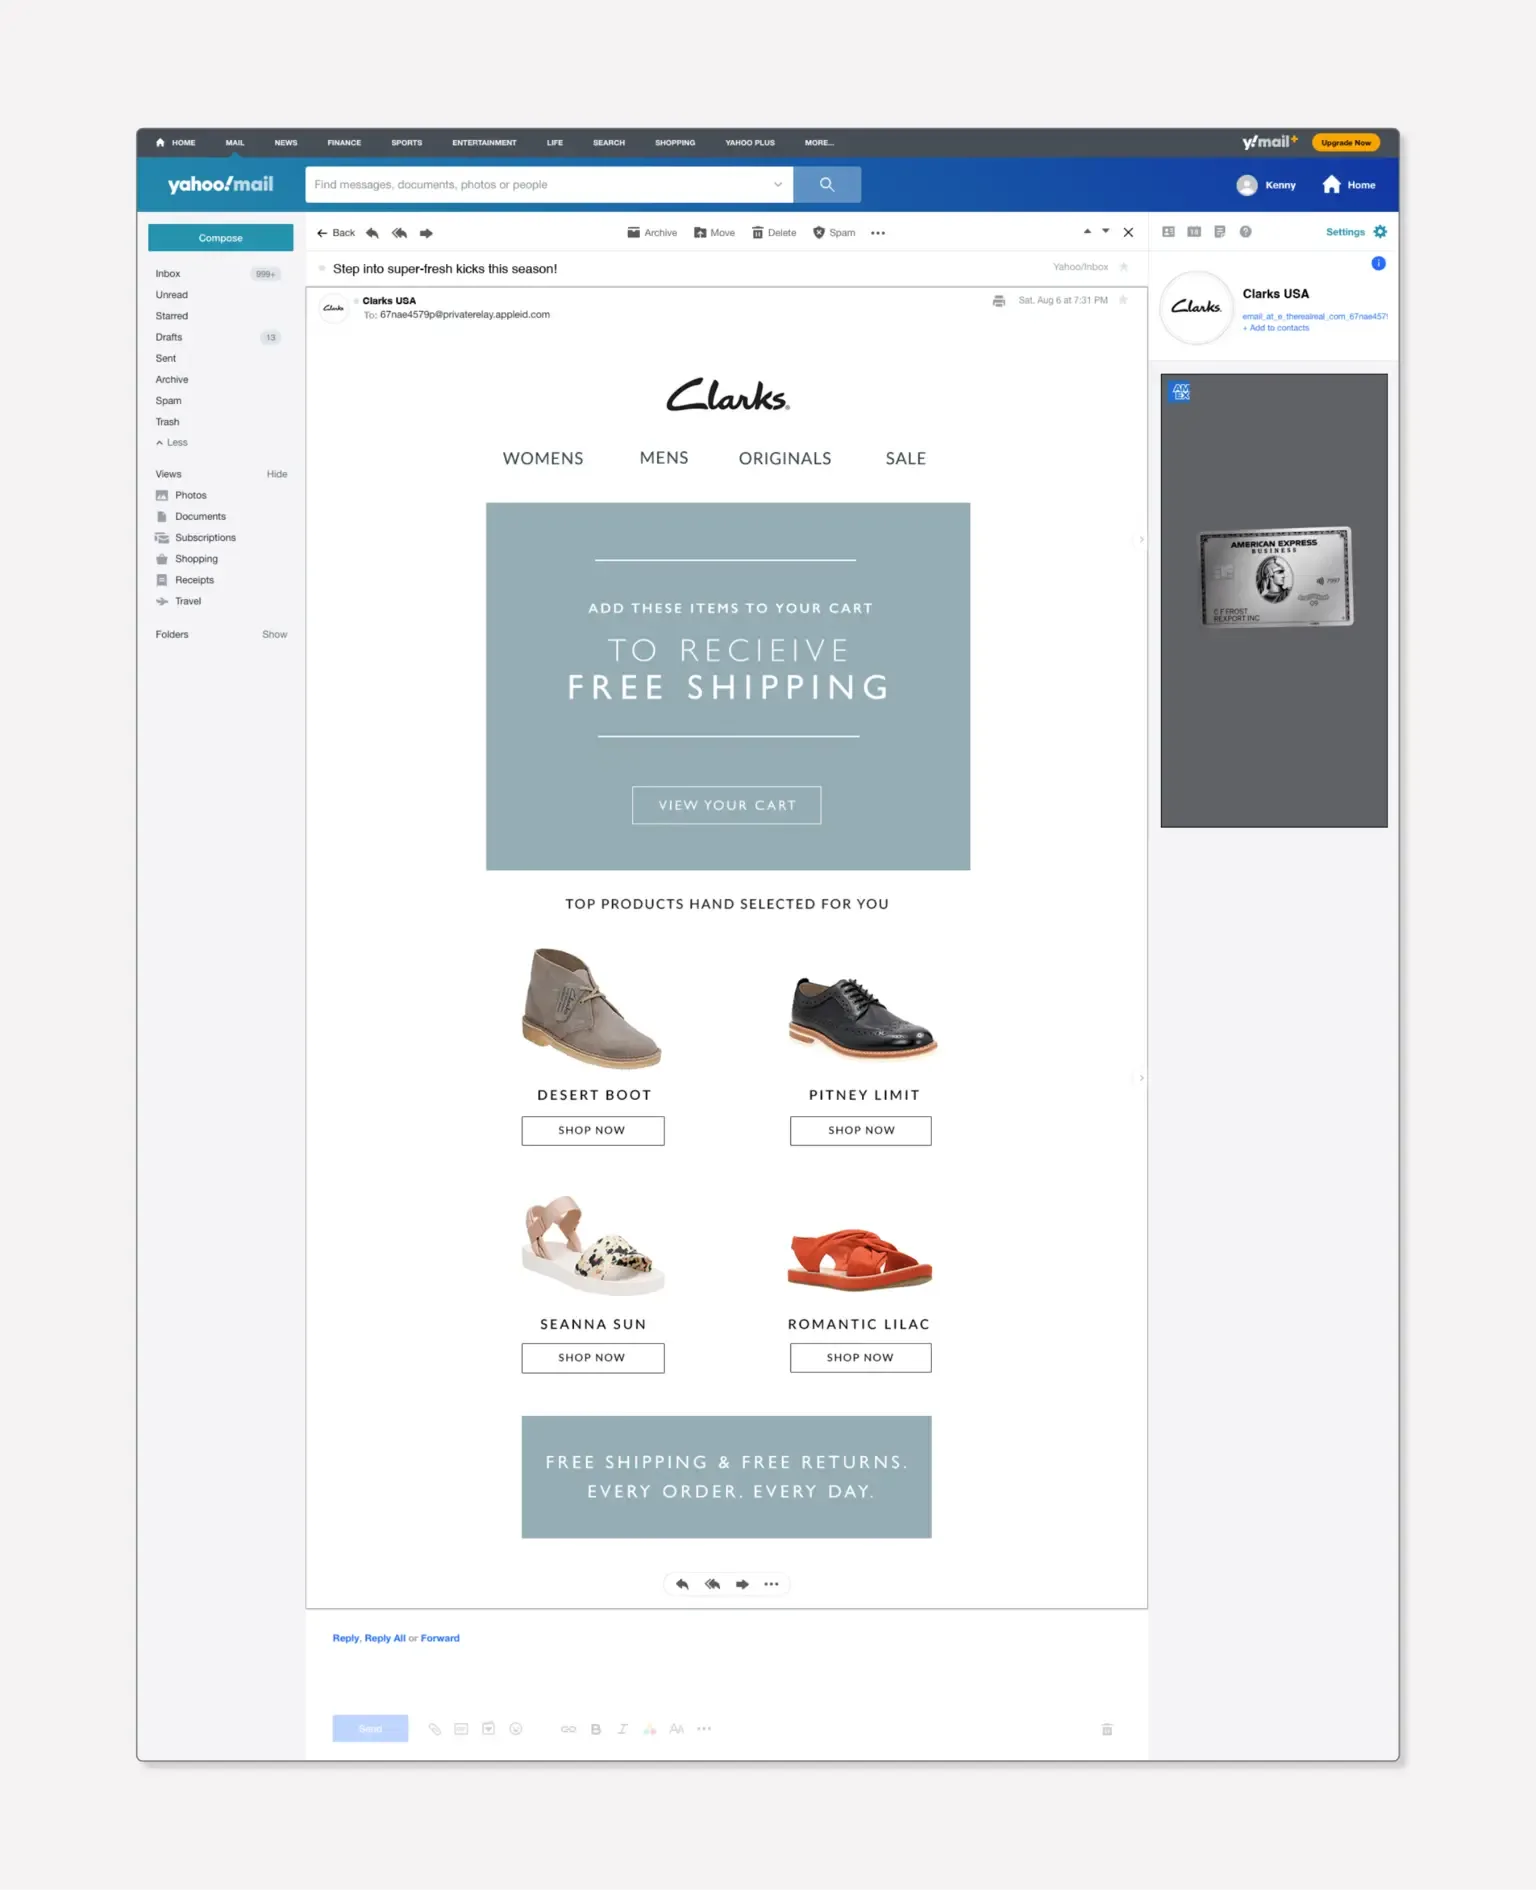Open the Documents view
This screenshot has width=1536, height=1890.
click(x=191, y=517)
